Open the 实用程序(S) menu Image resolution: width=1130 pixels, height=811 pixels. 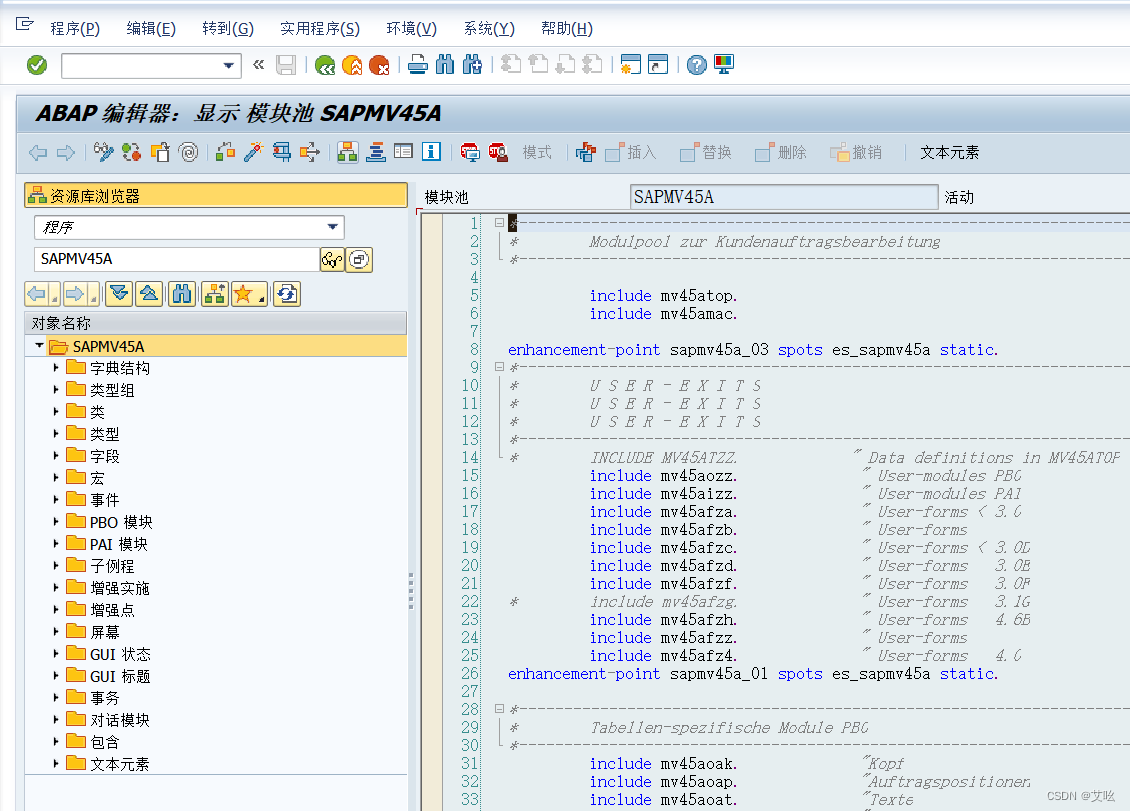coord(319,29)
